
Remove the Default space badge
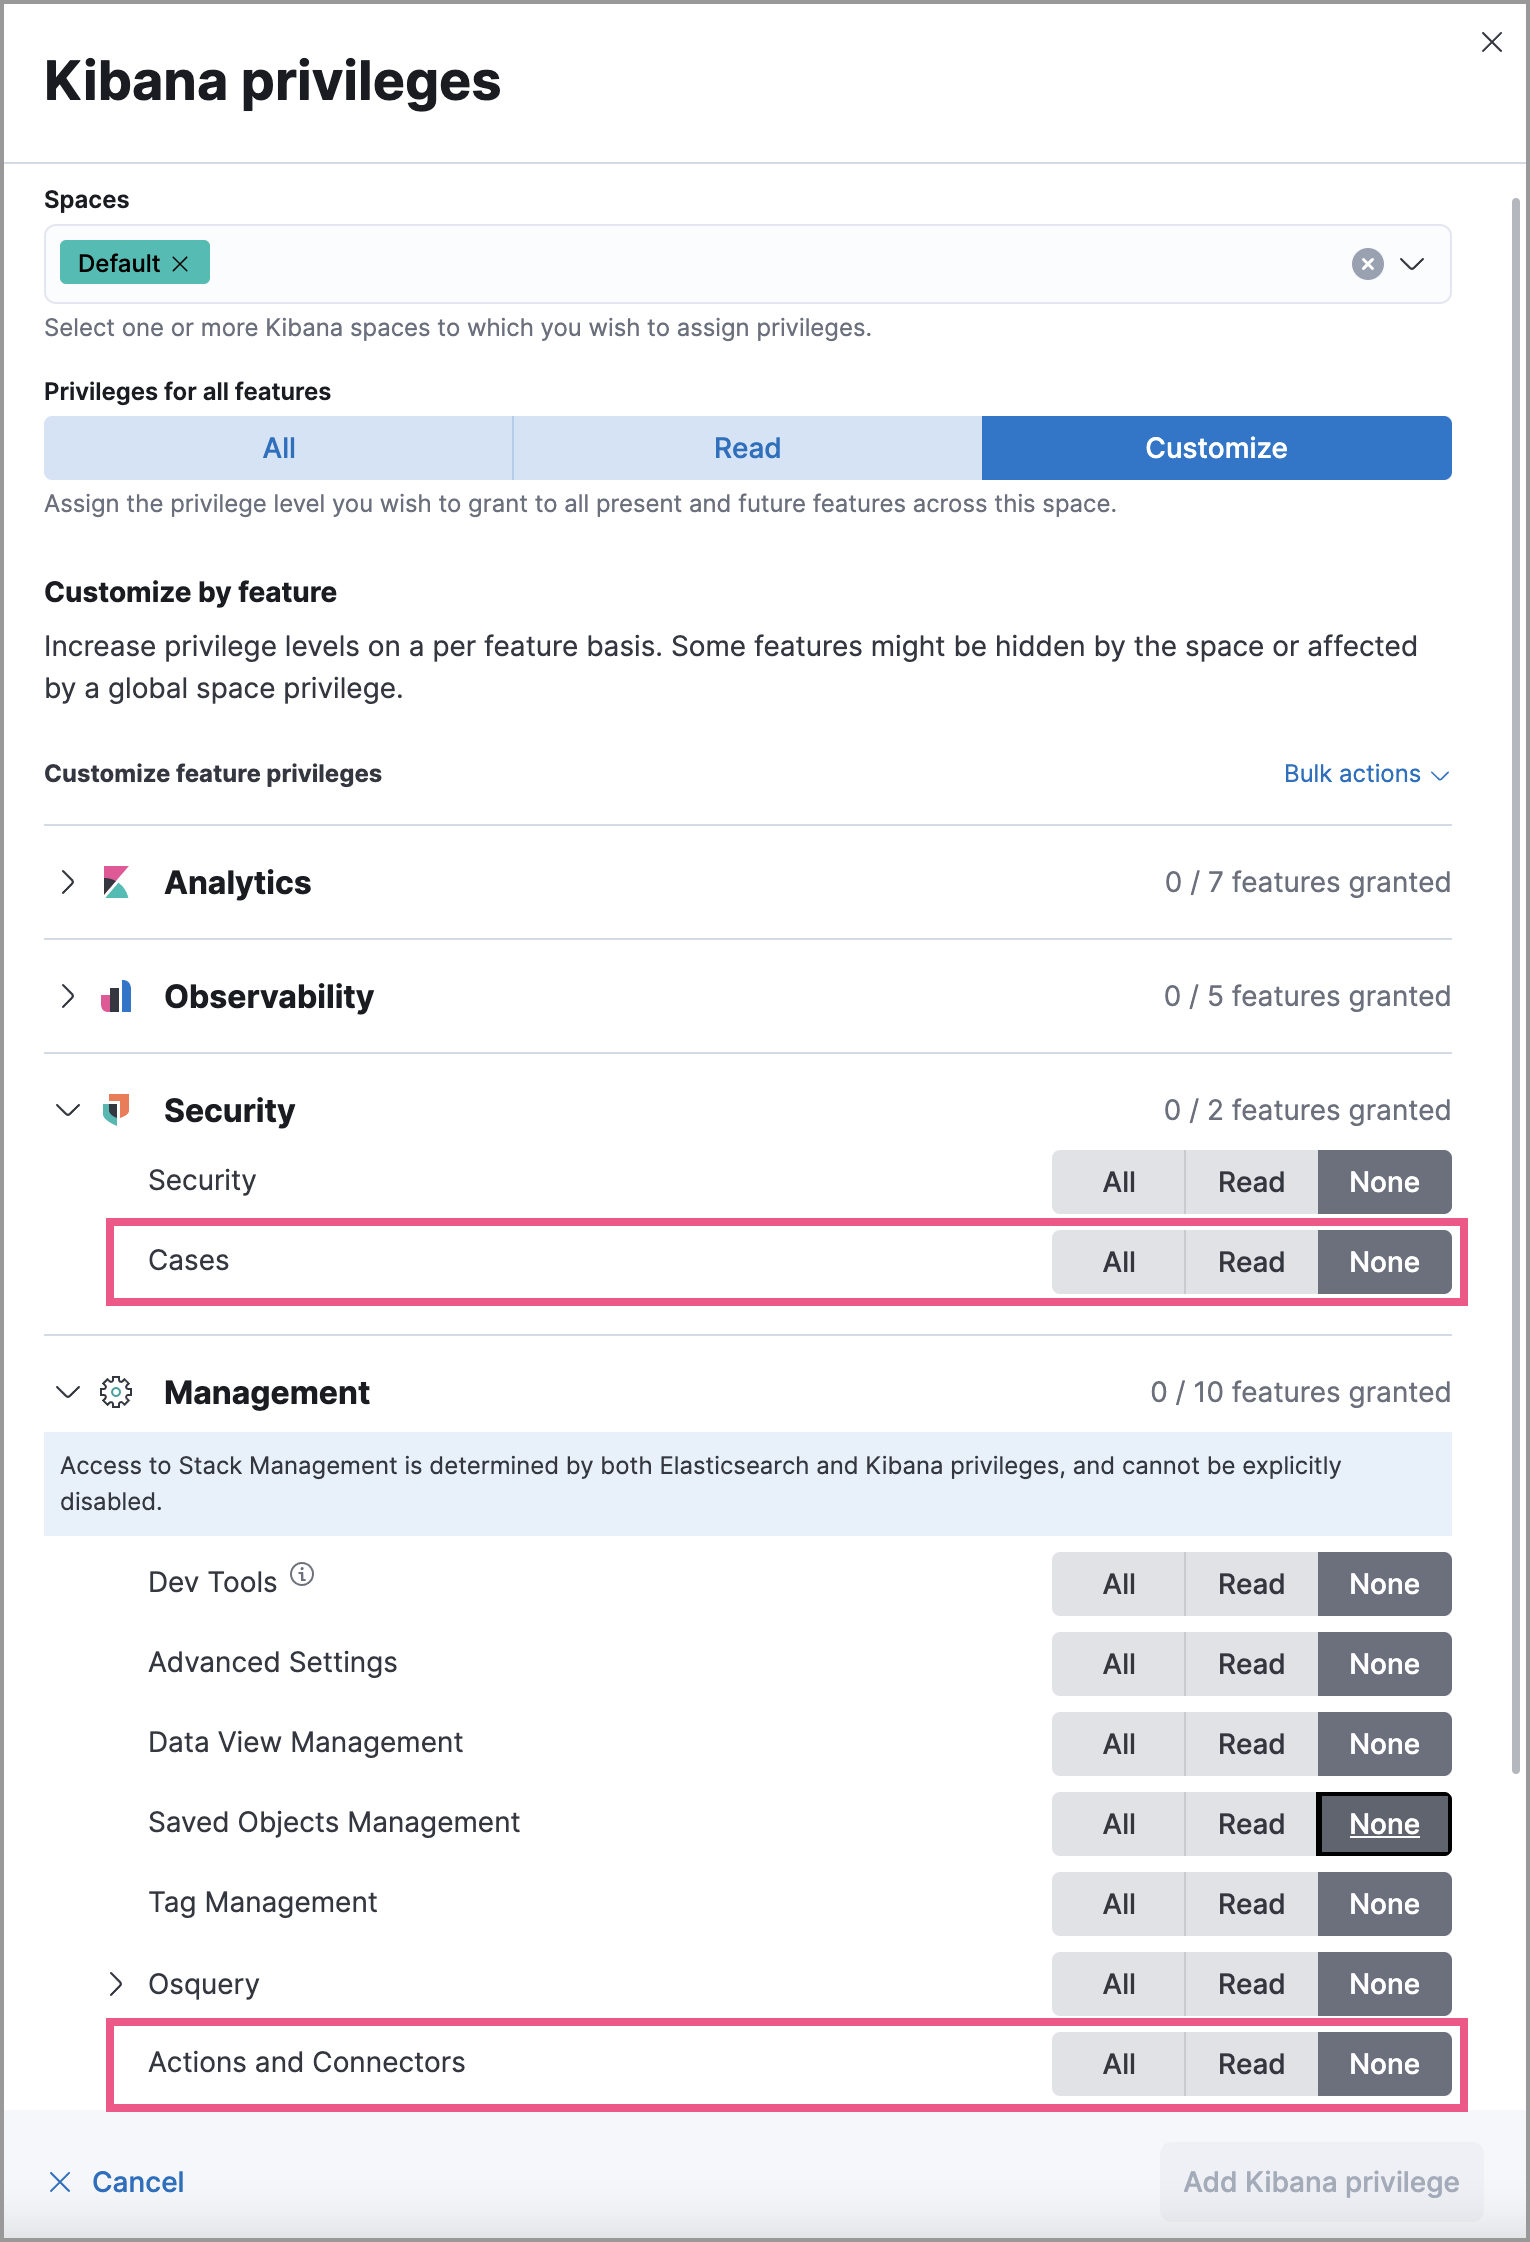181,263
